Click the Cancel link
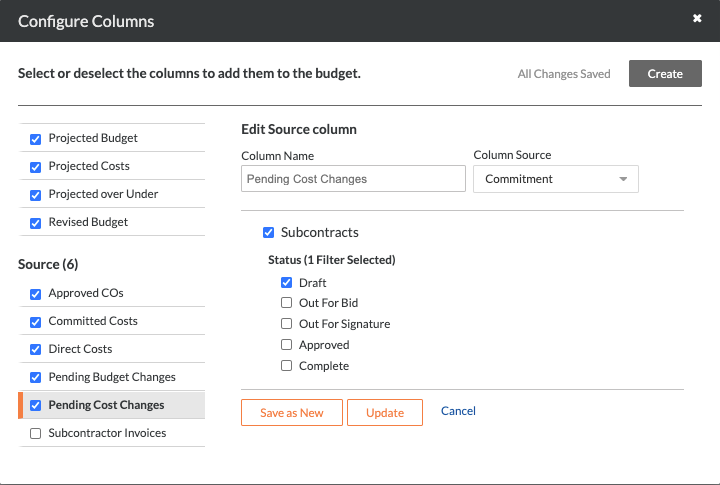The image size is (720, 485). (x=458, y=411)
